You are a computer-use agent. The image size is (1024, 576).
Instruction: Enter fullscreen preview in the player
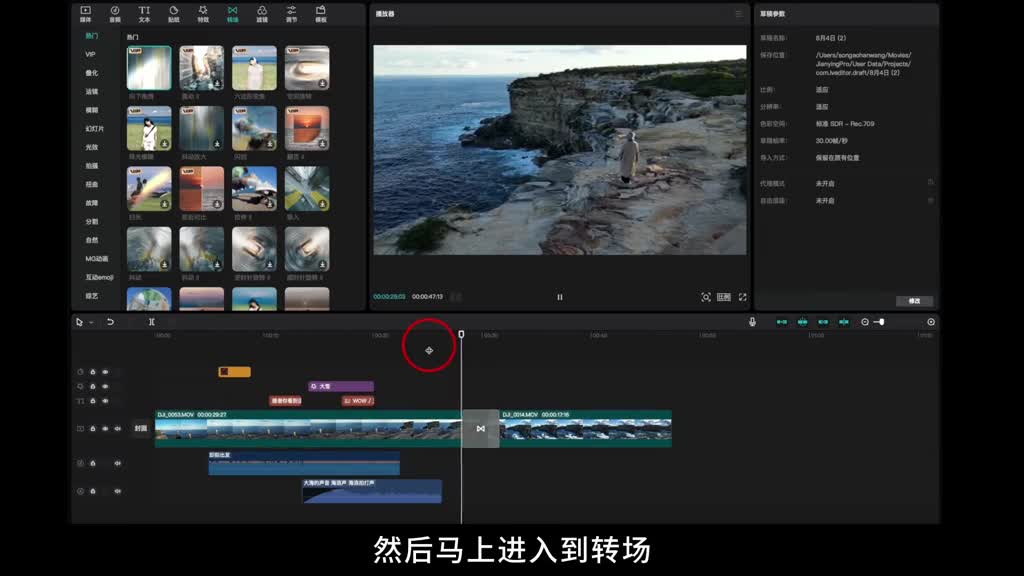click(742, 297)
